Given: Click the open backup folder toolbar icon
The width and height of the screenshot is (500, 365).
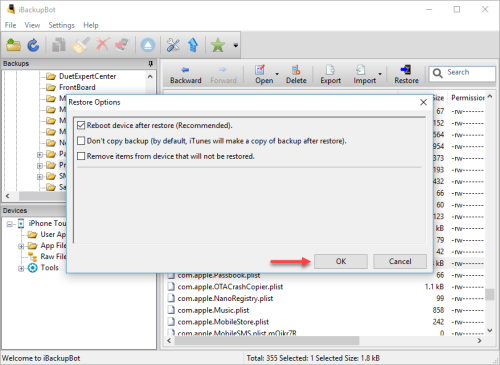Looking at the screenshot, I should pyautogui.click(x=13, y=45).
